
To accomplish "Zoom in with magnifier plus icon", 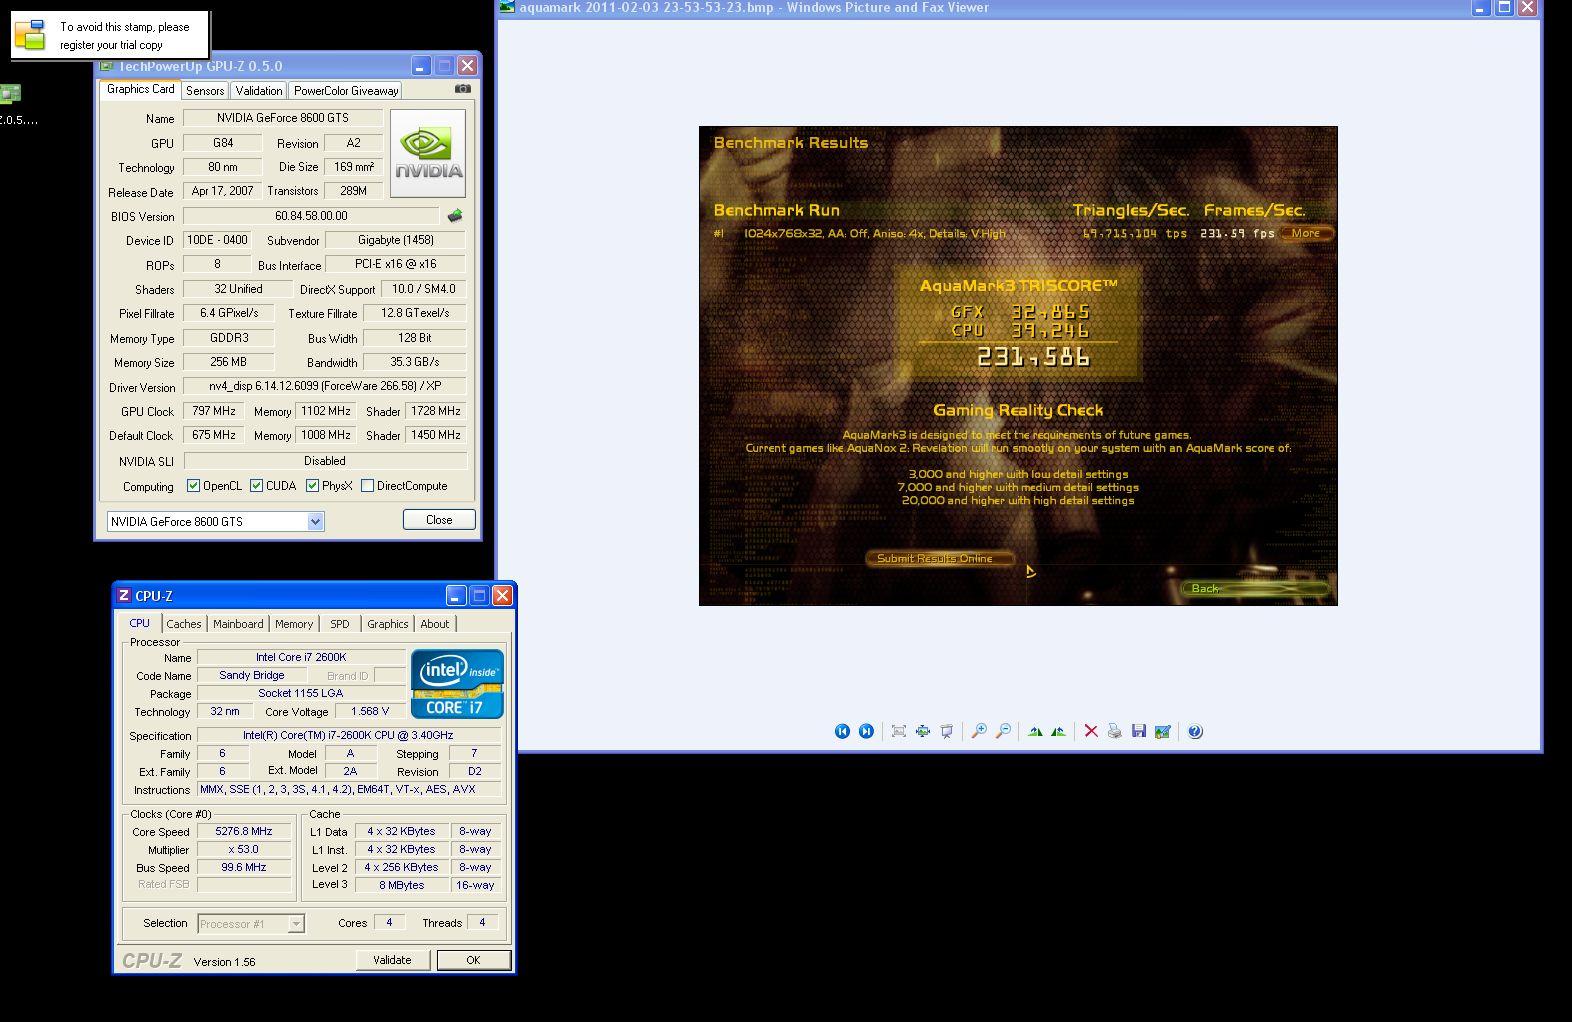I will (979, 731).
